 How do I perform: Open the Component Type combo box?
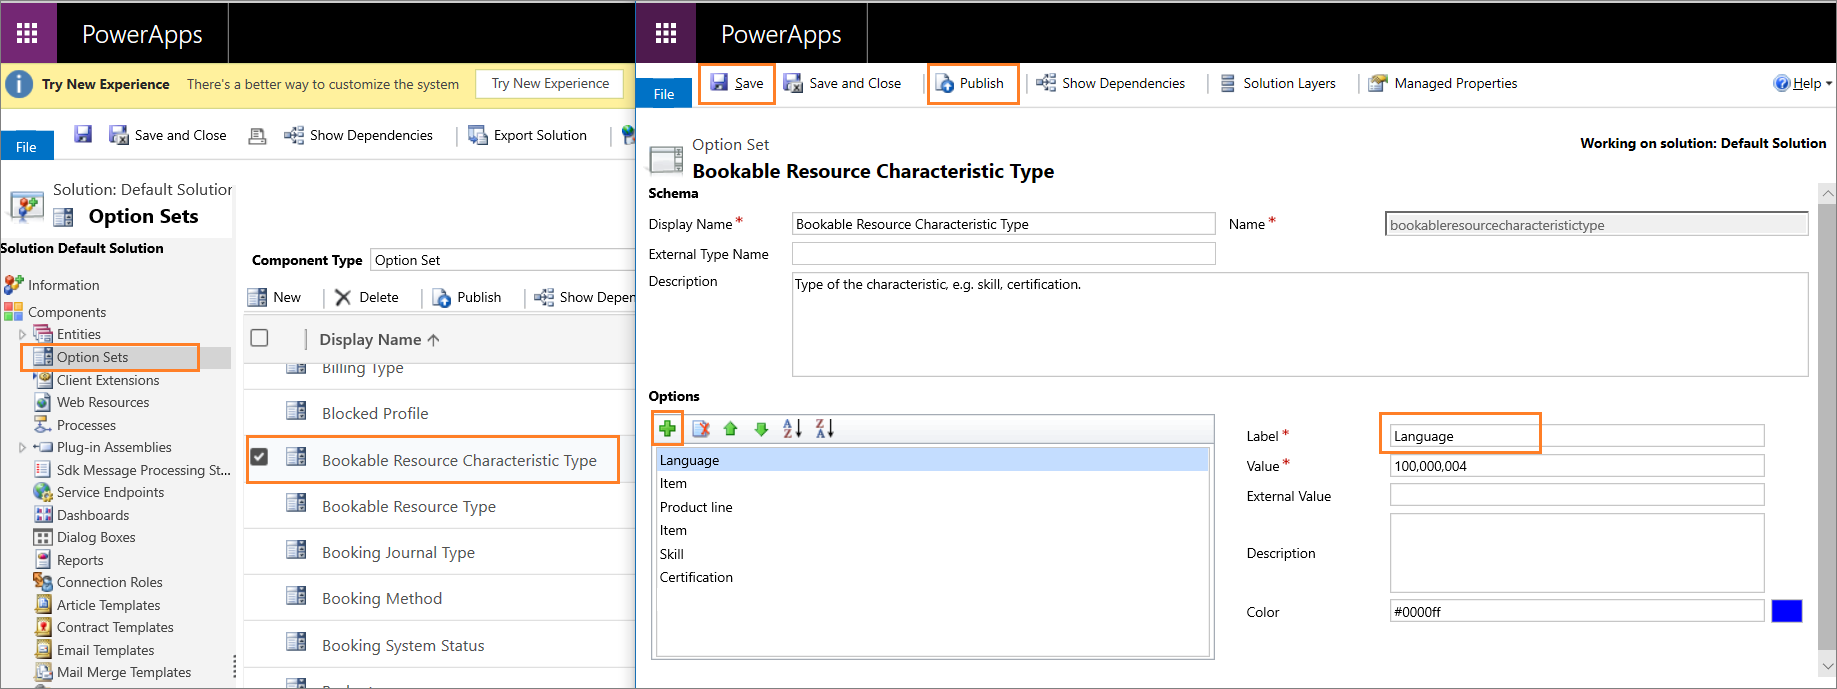coord(502,260)
